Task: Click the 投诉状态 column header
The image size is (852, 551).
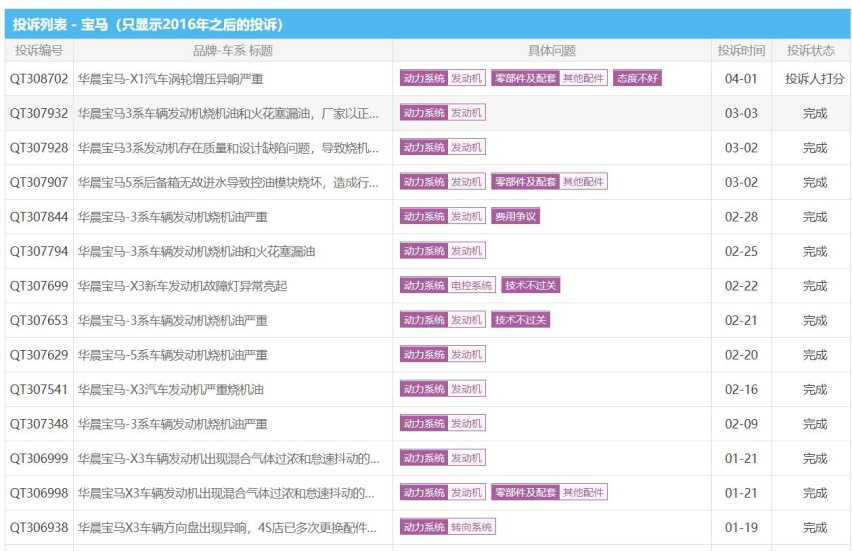Action: tap(811, 51)
